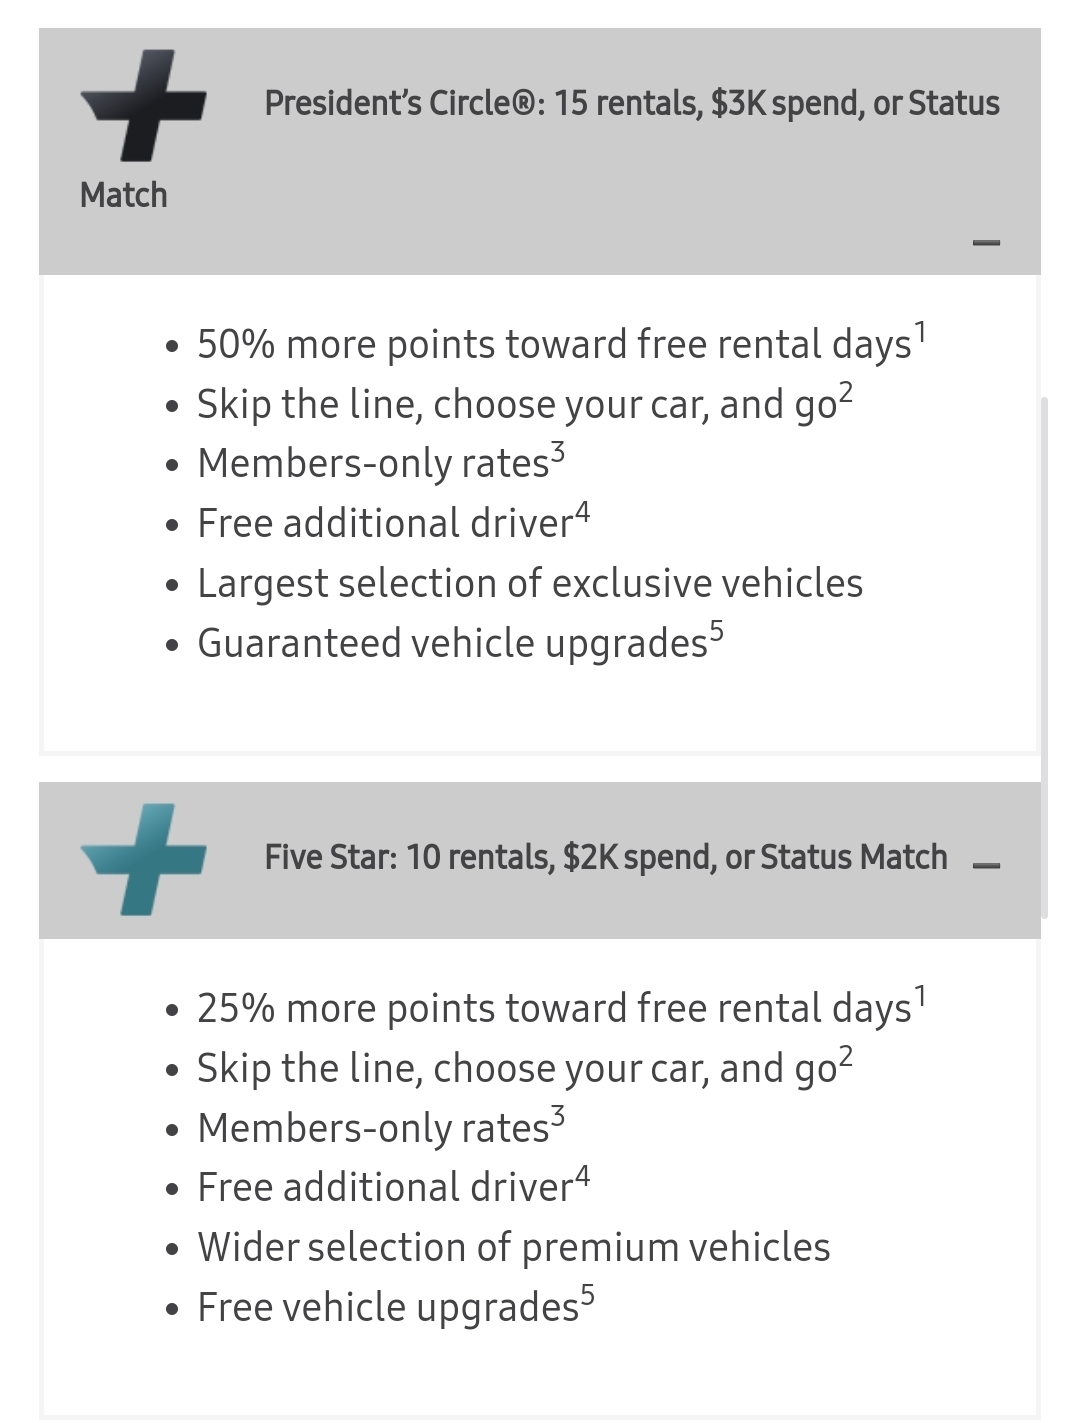Click the 'Match' label under black icon
This screenshot has width=1080, height=1423.
point(123,195)
